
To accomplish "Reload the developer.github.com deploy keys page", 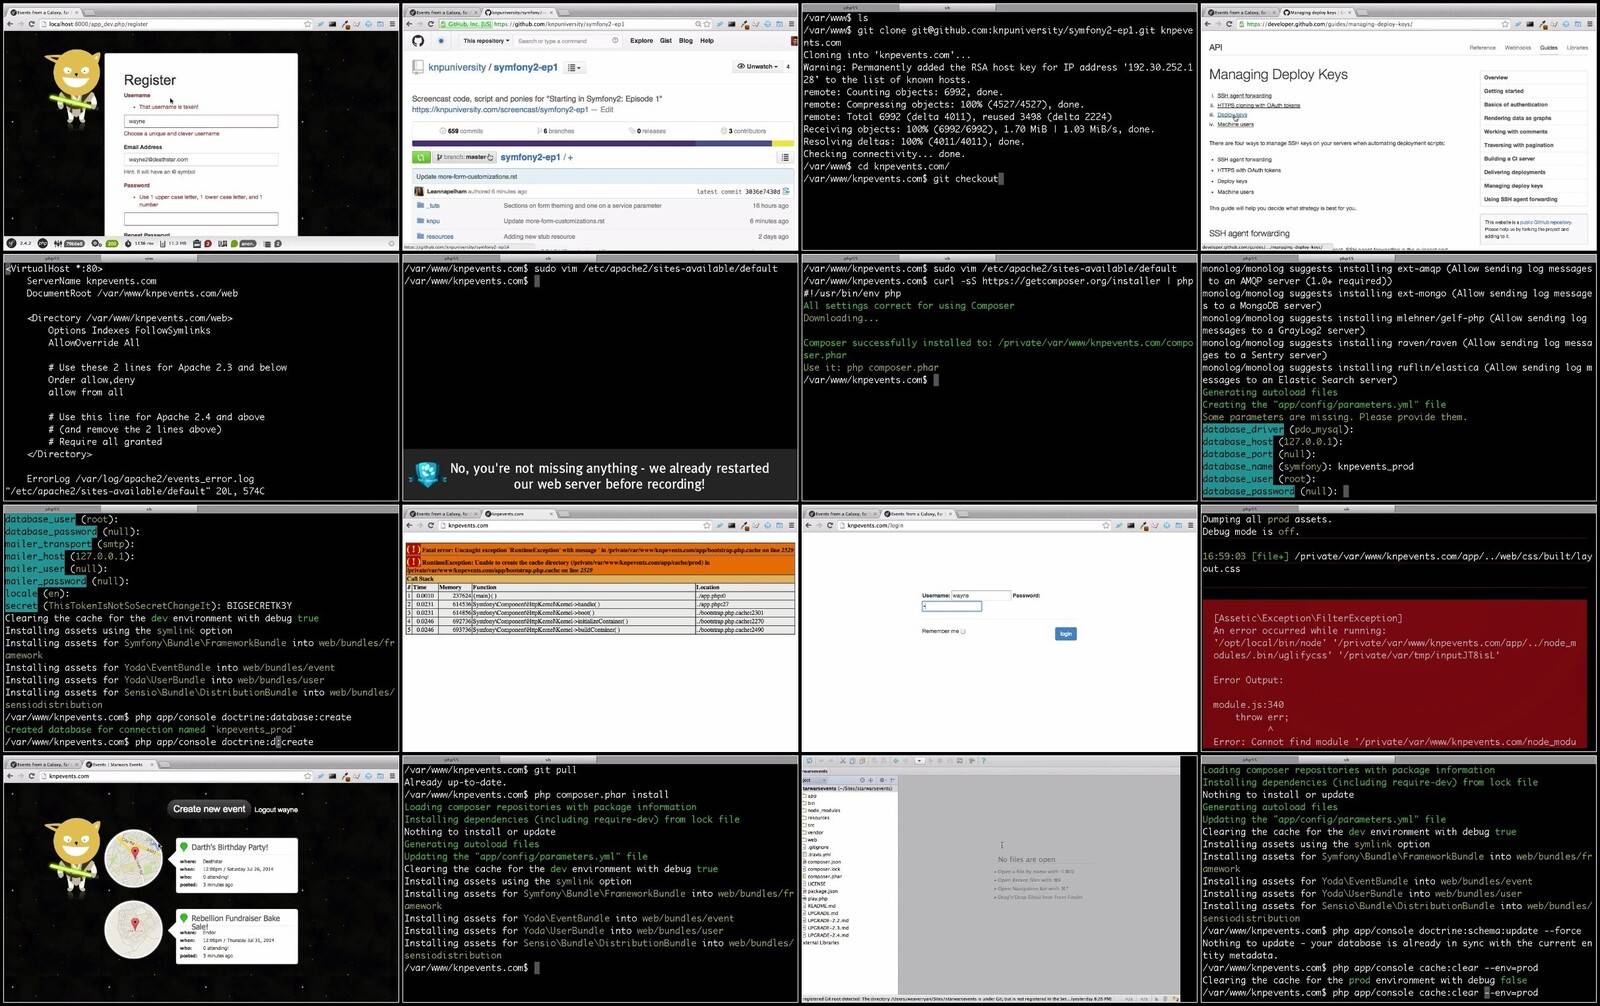I will [1230, 24].
